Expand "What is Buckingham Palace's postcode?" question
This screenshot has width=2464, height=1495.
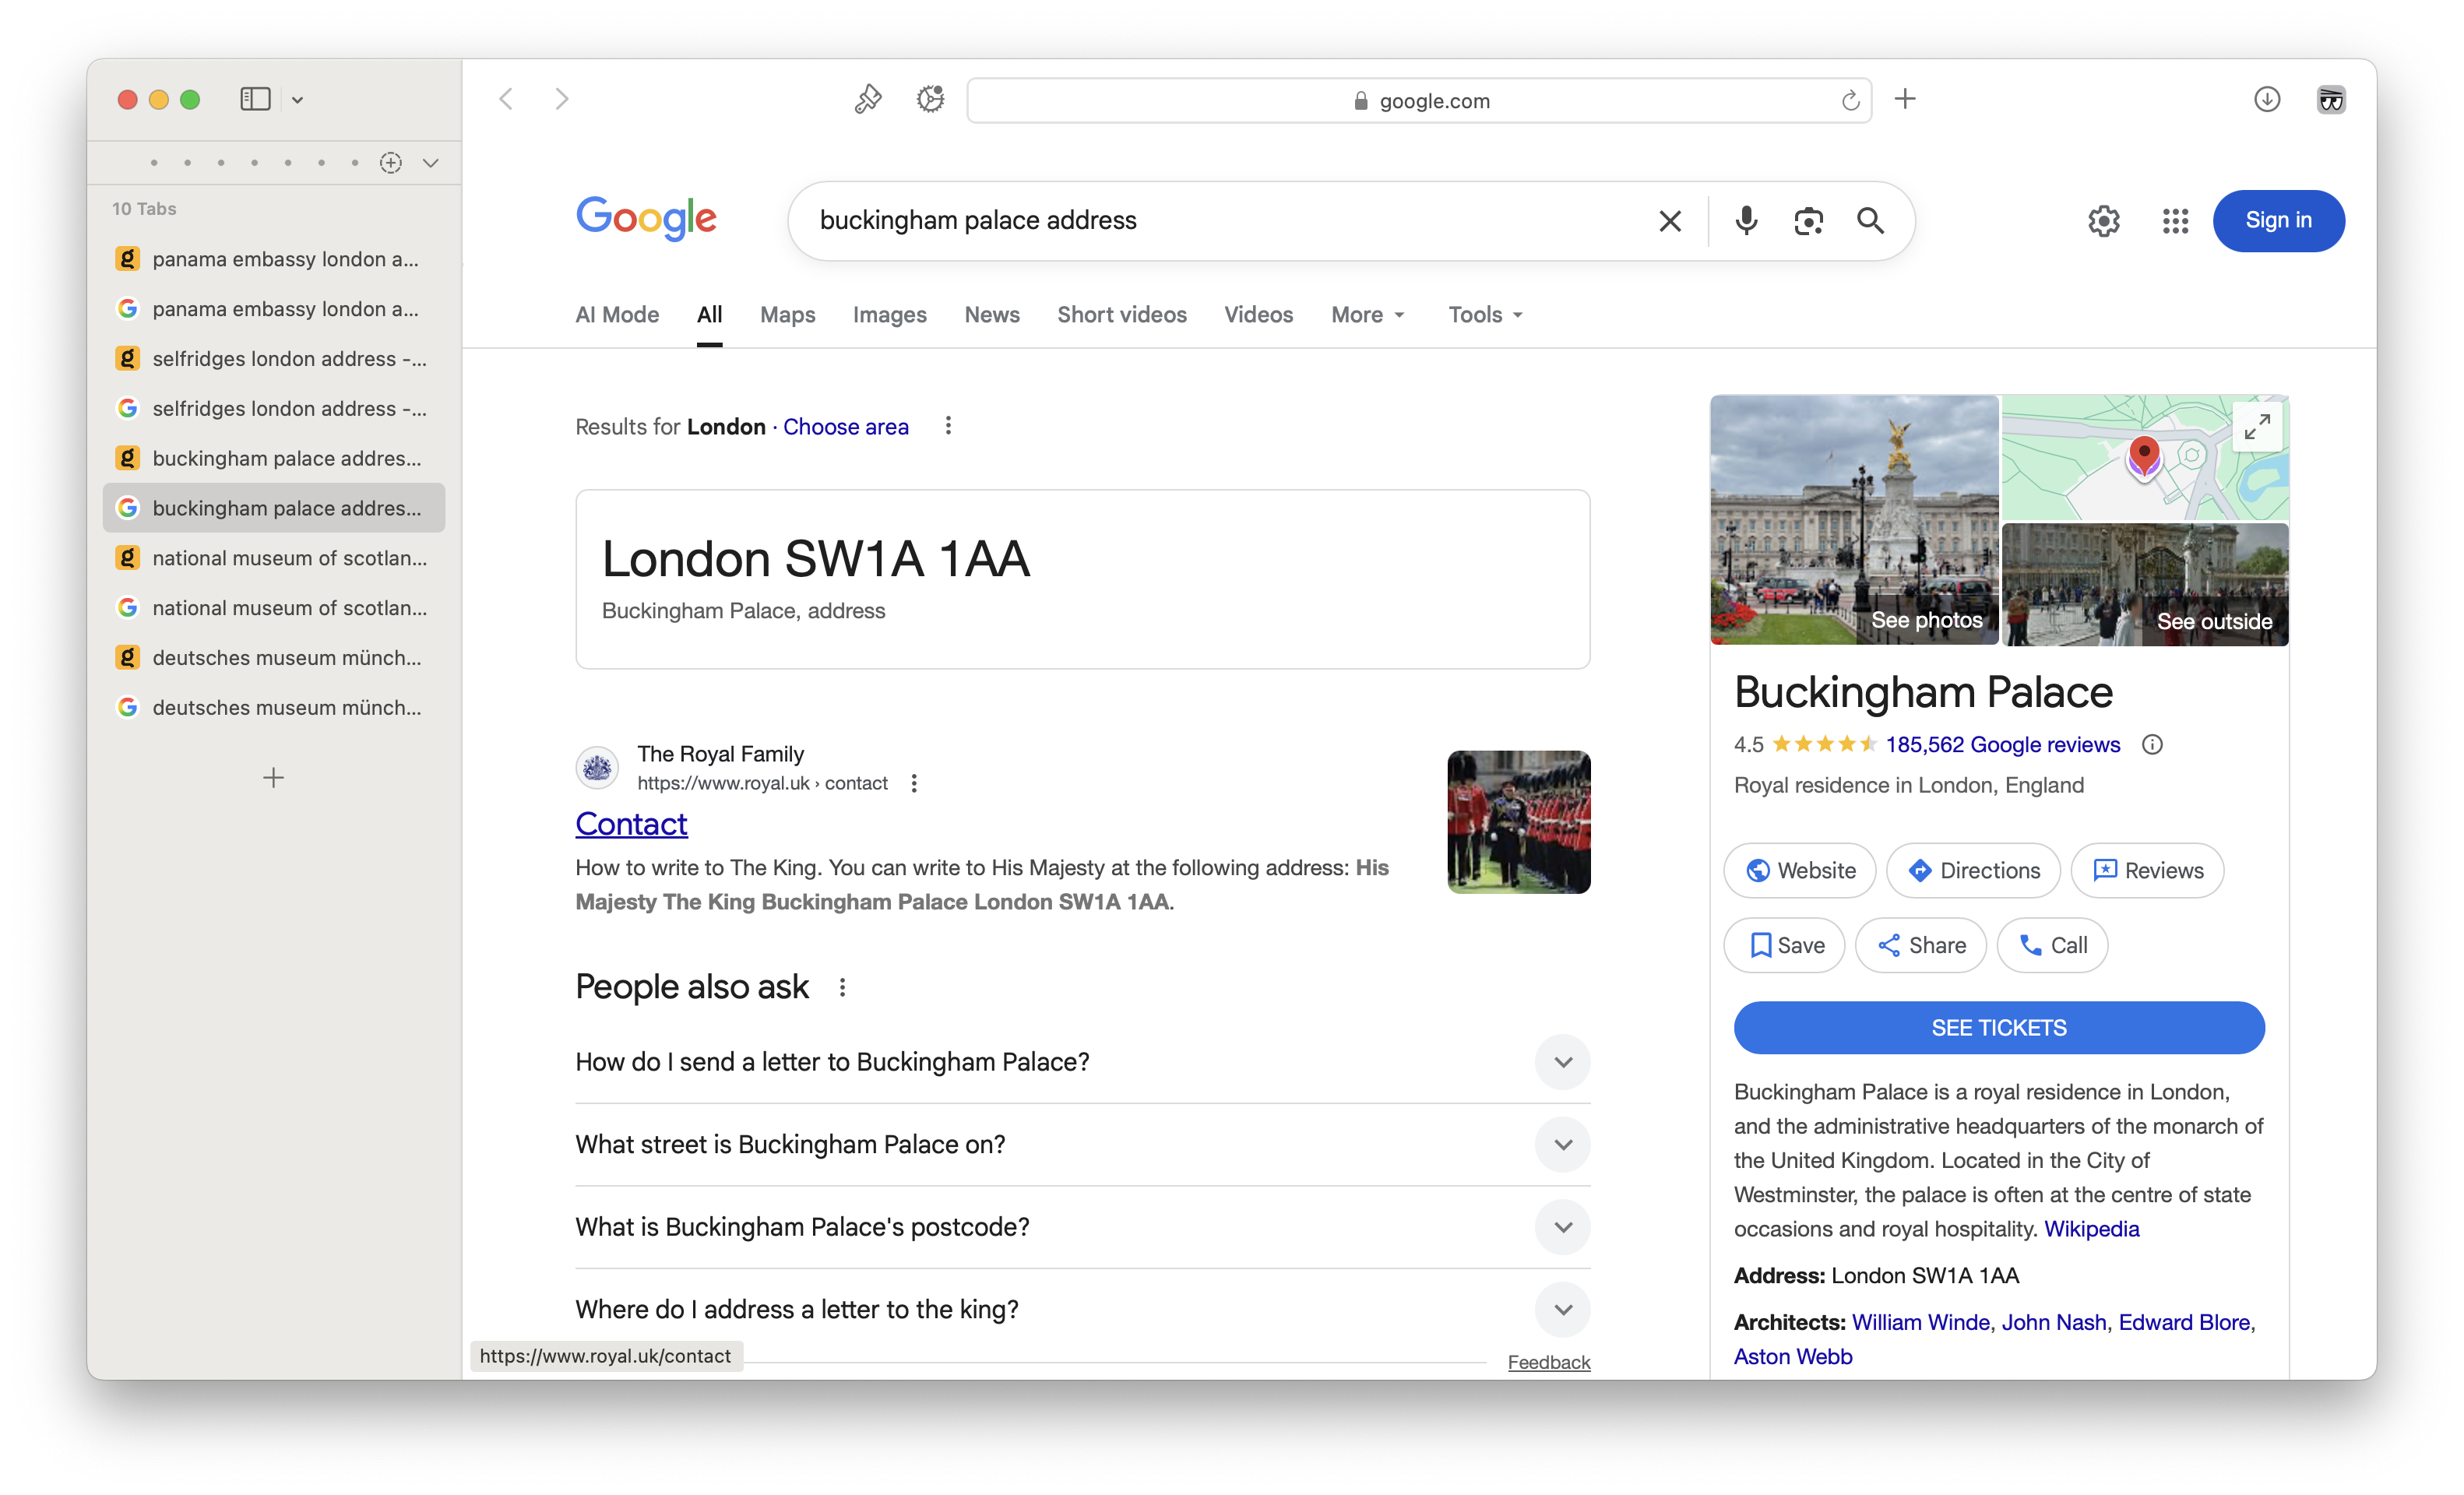[x=1562, y=1227]
